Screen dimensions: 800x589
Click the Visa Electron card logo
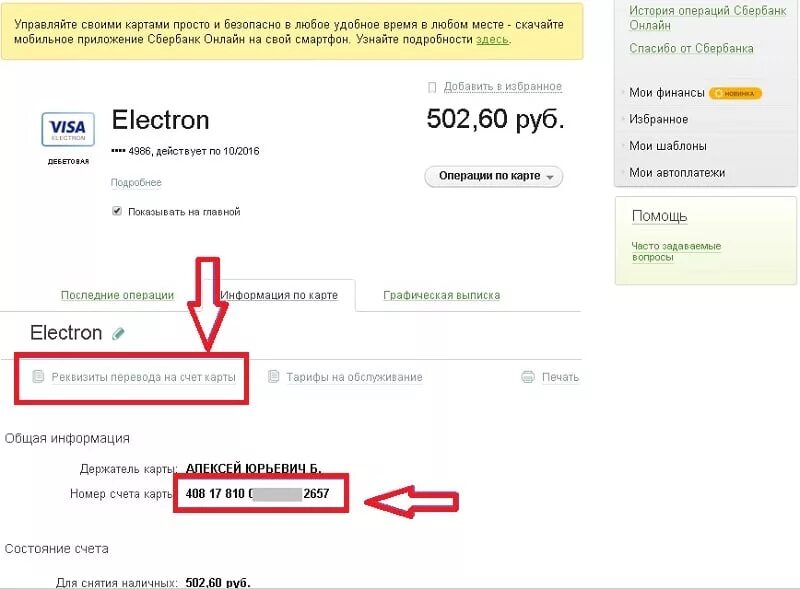coord(68,130)
